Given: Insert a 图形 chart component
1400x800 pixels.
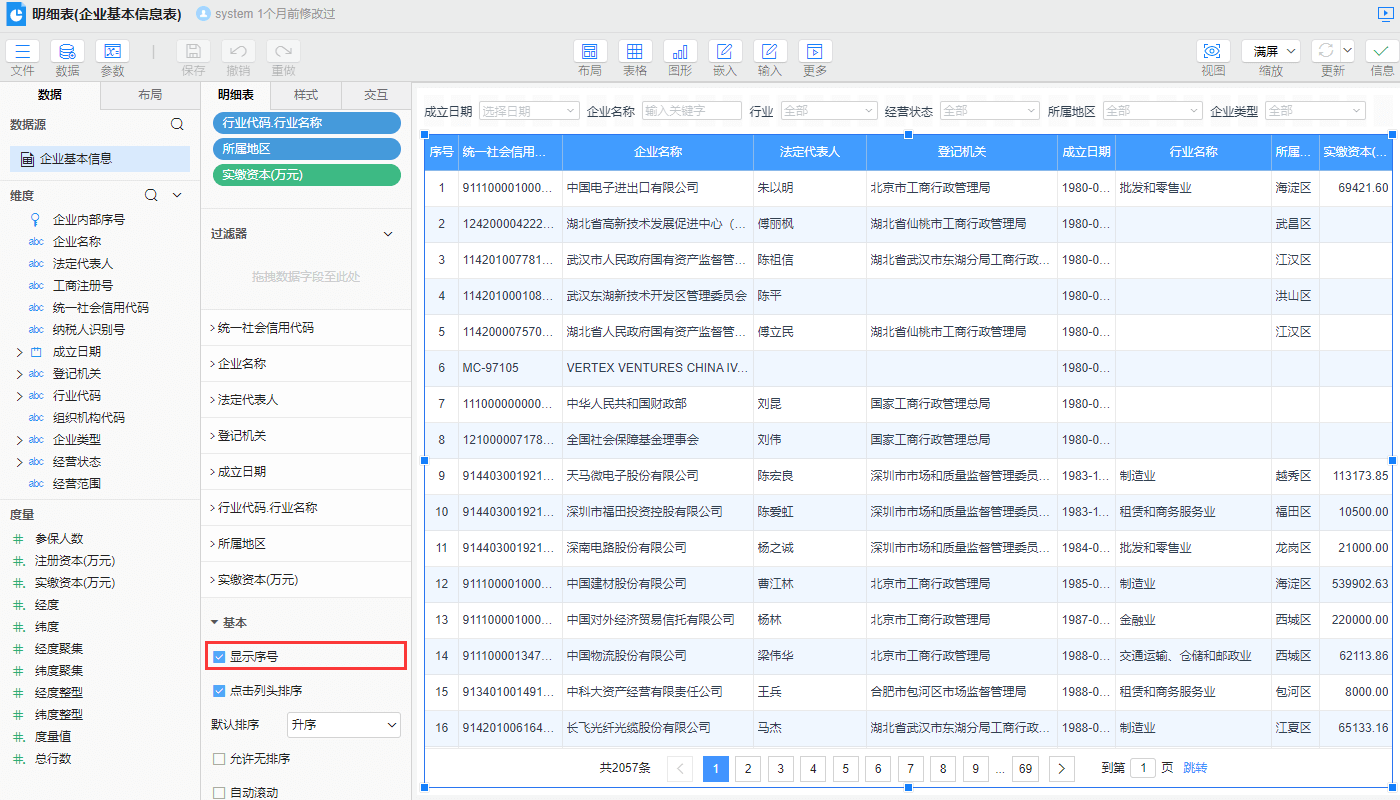Looking at the screenshot, I should [x=680, y=52].
